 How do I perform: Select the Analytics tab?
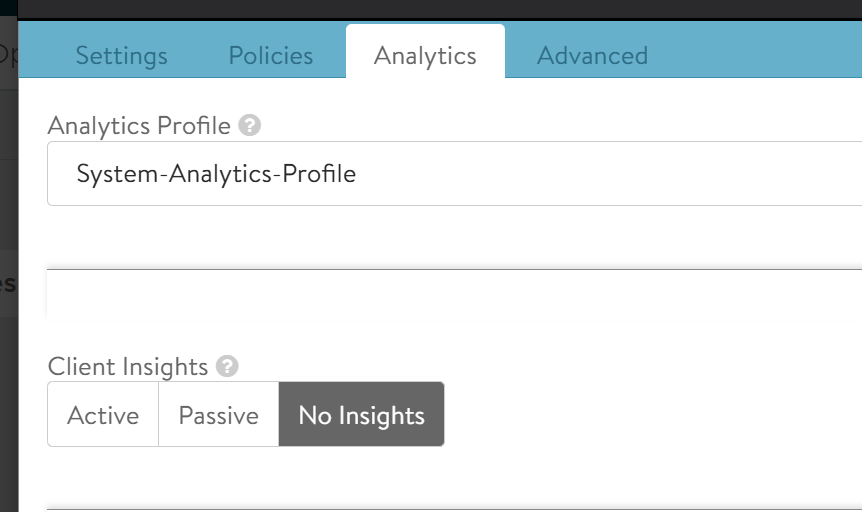click(x=425, y=55)
